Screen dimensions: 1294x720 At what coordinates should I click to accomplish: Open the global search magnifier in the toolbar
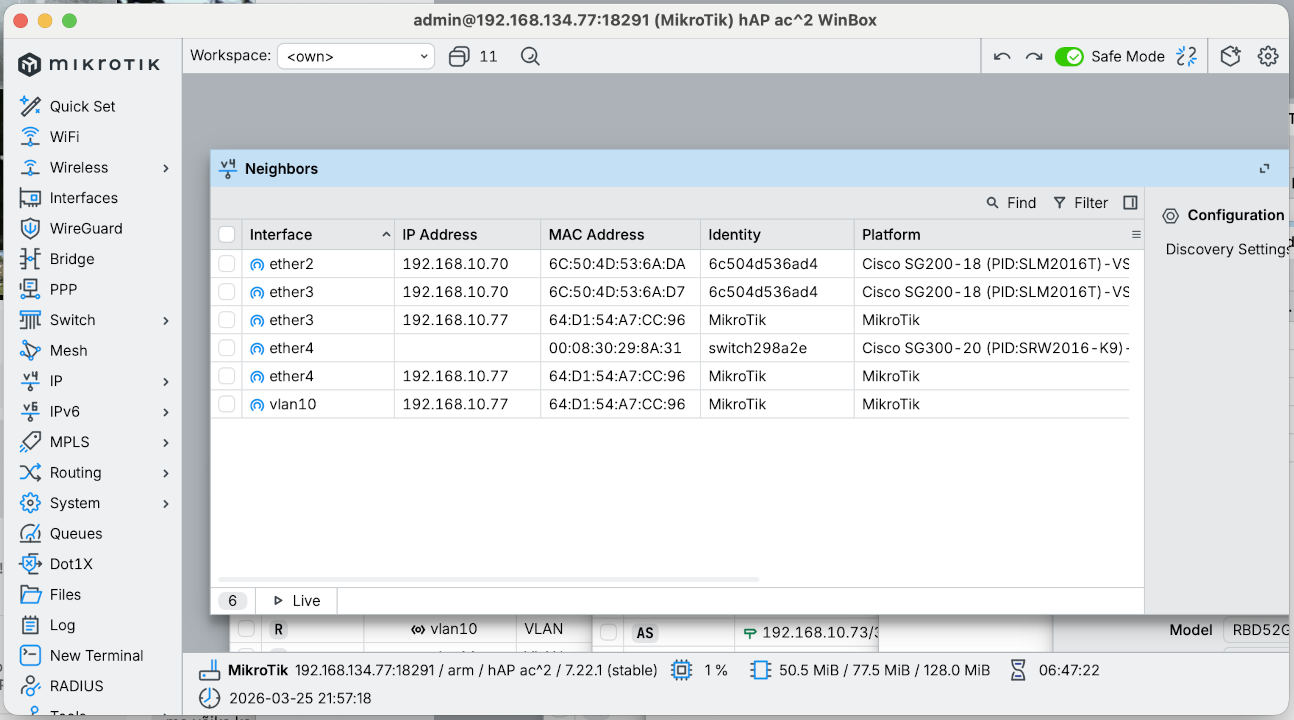point(529,56)
